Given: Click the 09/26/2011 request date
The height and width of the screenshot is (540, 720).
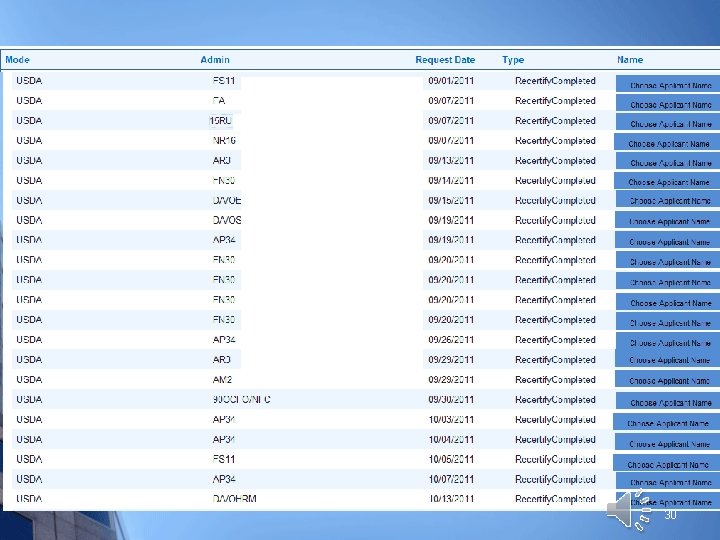Looking at the screenshot, I should [451, 340].
